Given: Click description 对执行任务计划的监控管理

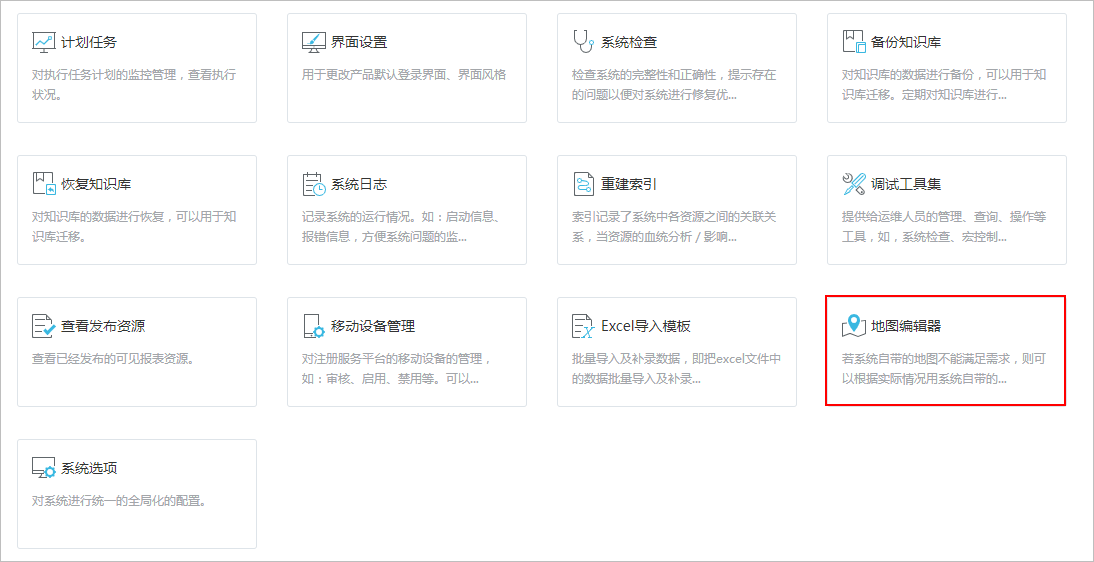Looking at the screenshot, I should click(134, 84).
